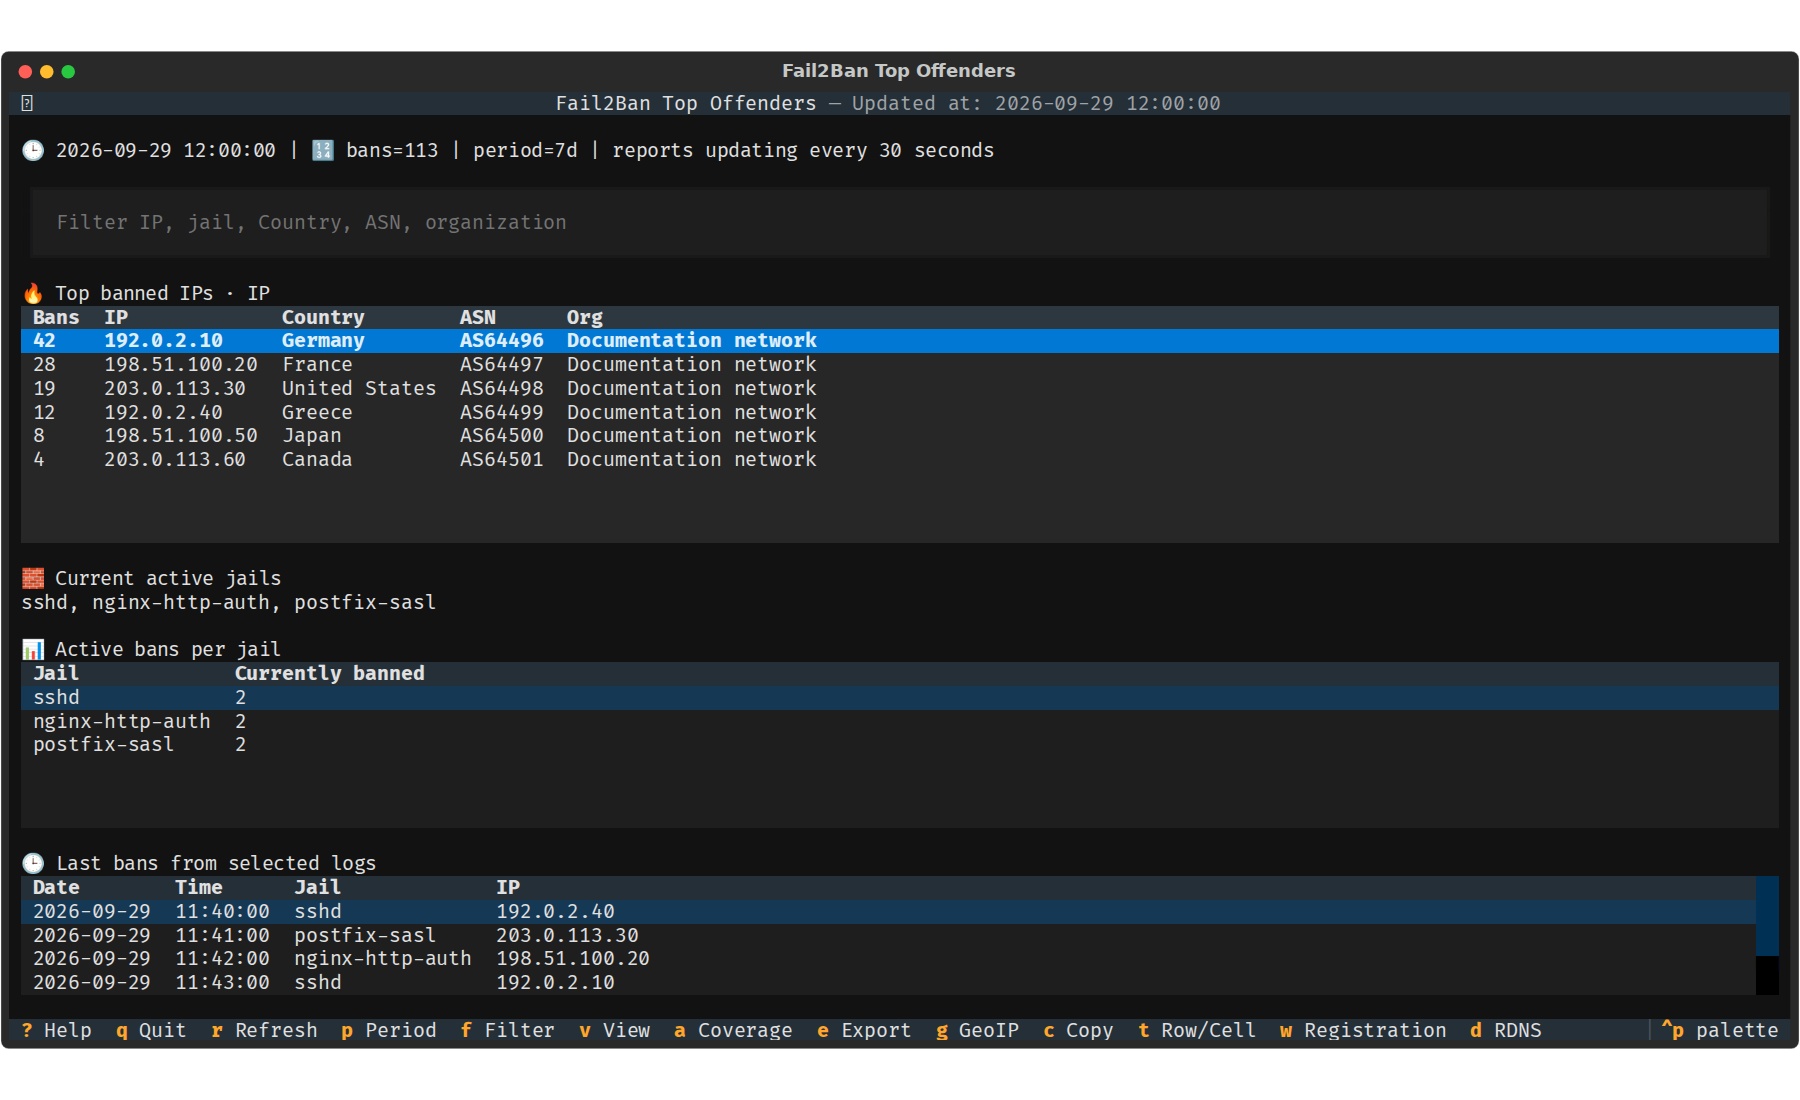This screenshot has width=1800, height=1100.
Task: Click the Jail column header in bans-per-jail table
Action: click(x=56, y=673)
